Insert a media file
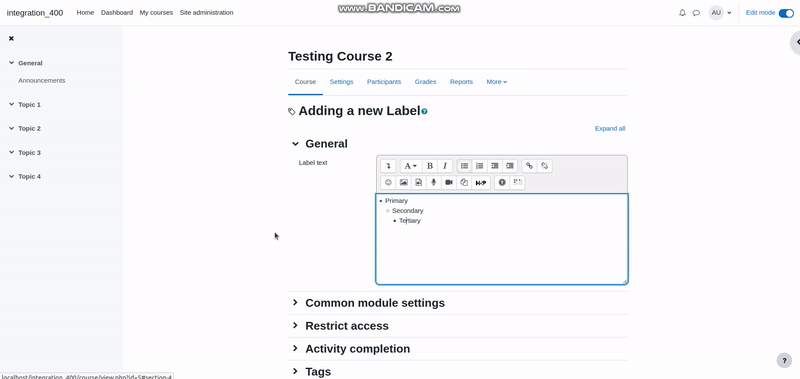 coord(418,183)
